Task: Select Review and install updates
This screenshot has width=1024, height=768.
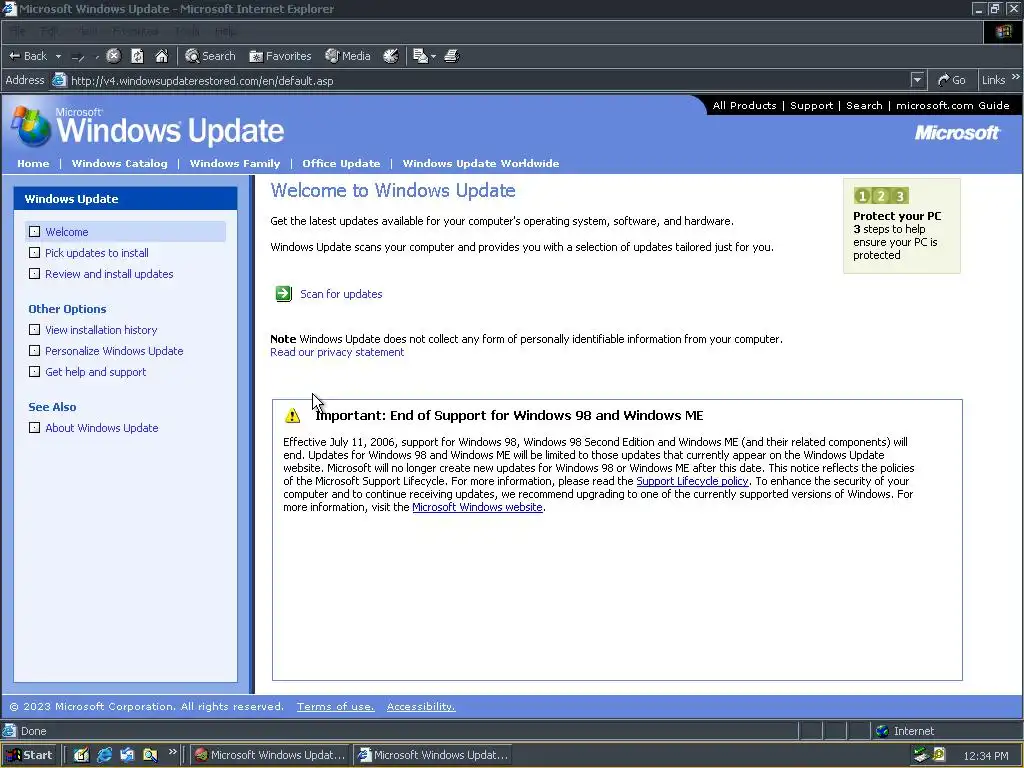Action: point(109,274)
